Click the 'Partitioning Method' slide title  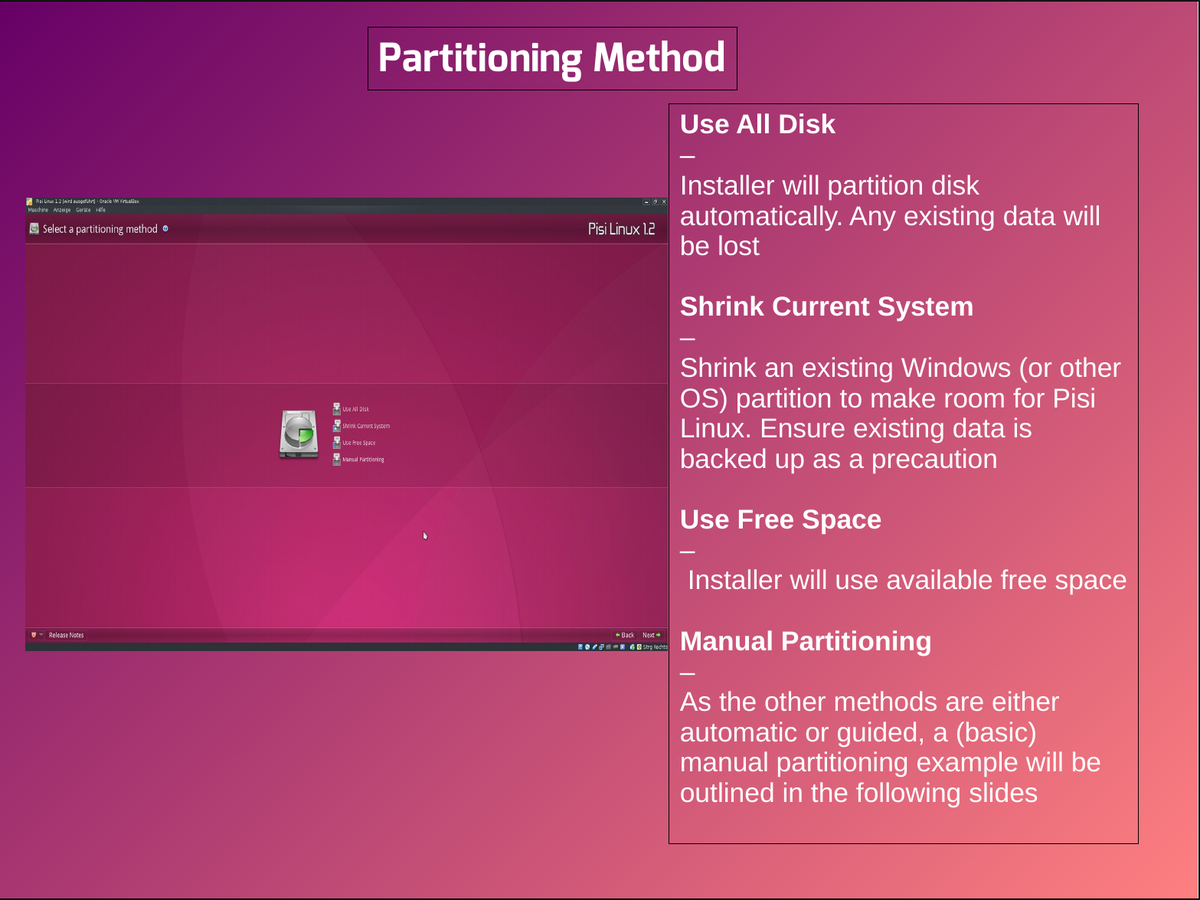tap(552, 58)
